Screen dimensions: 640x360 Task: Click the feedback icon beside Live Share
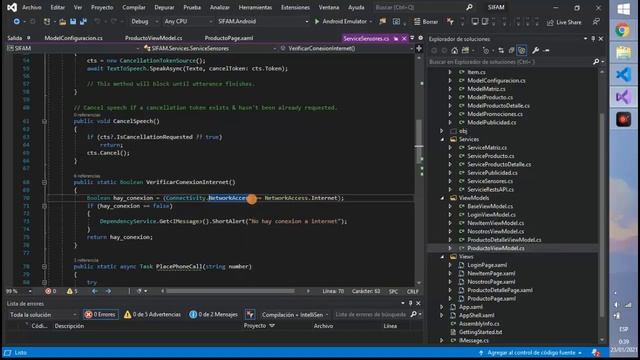(596, 22)
